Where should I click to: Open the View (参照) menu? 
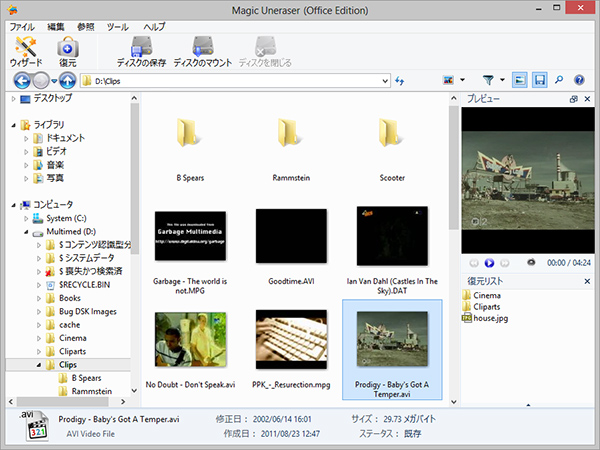point(86,27)
